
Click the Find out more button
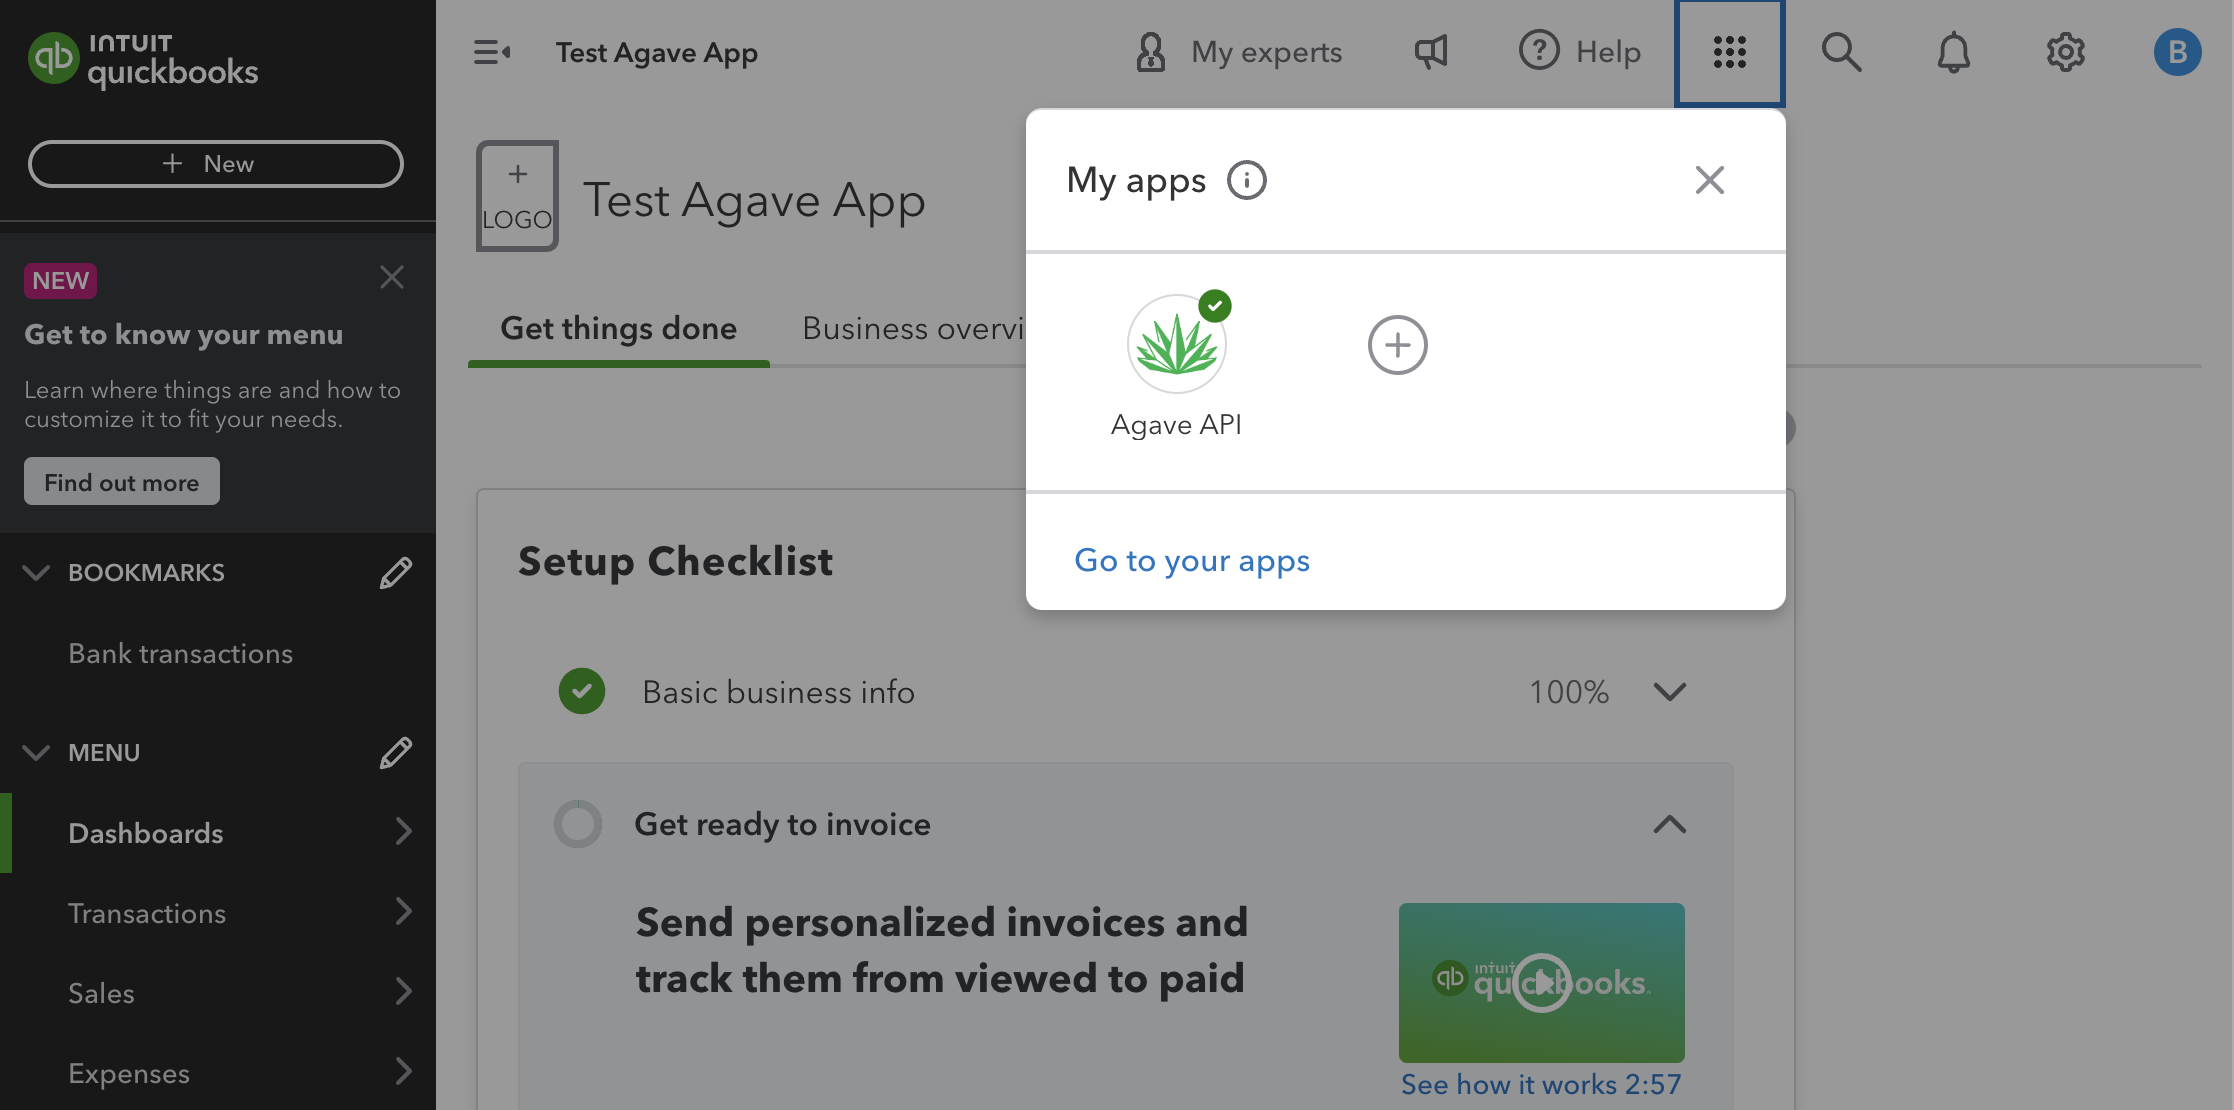pyautogui.click(x=122, y=482)
